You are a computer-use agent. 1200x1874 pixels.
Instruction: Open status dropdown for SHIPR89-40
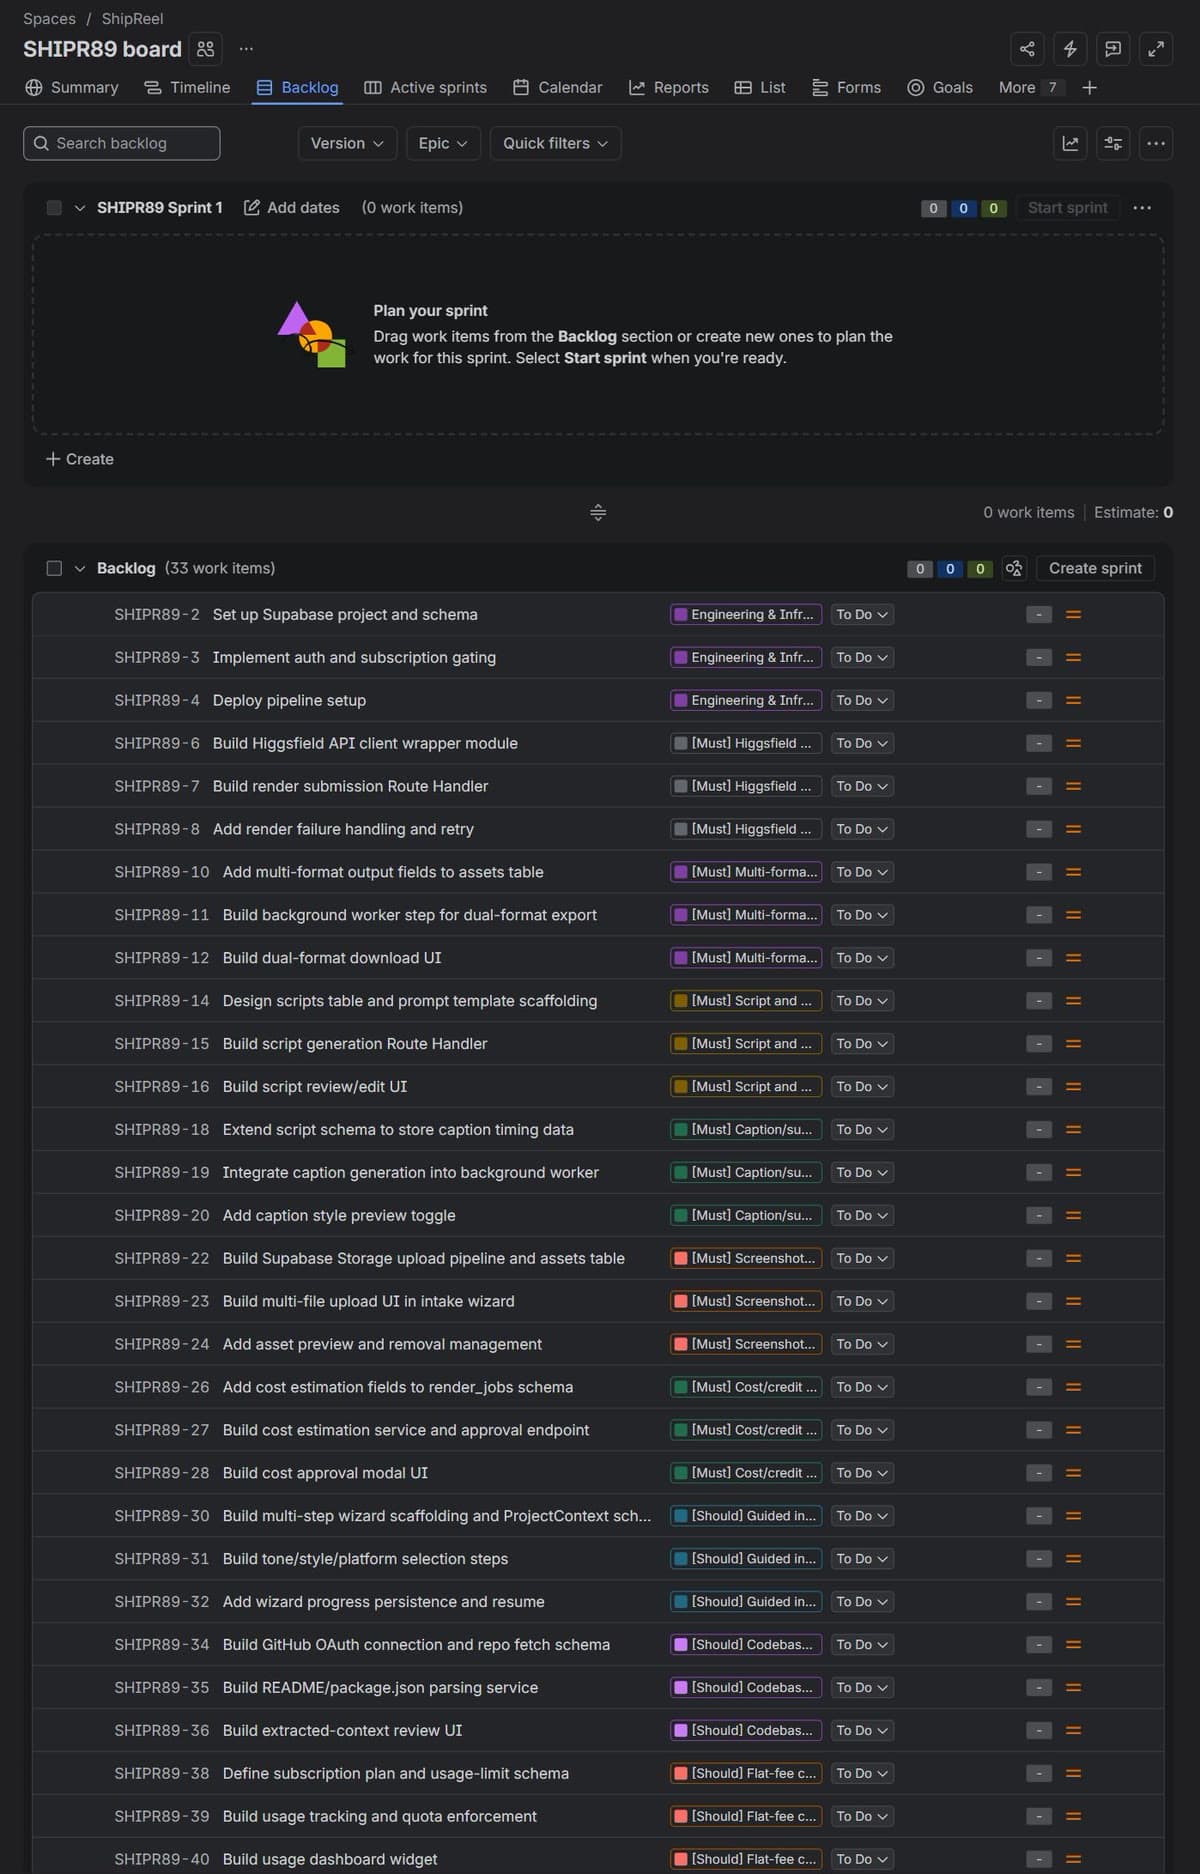click(x=862, y=1860)
